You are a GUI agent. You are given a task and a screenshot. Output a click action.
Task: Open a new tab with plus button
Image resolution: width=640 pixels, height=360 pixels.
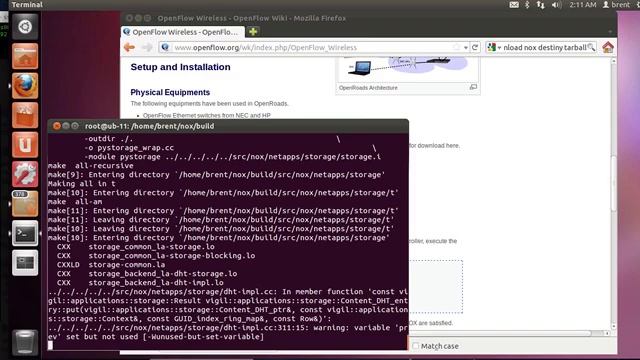tap(253, 31)
